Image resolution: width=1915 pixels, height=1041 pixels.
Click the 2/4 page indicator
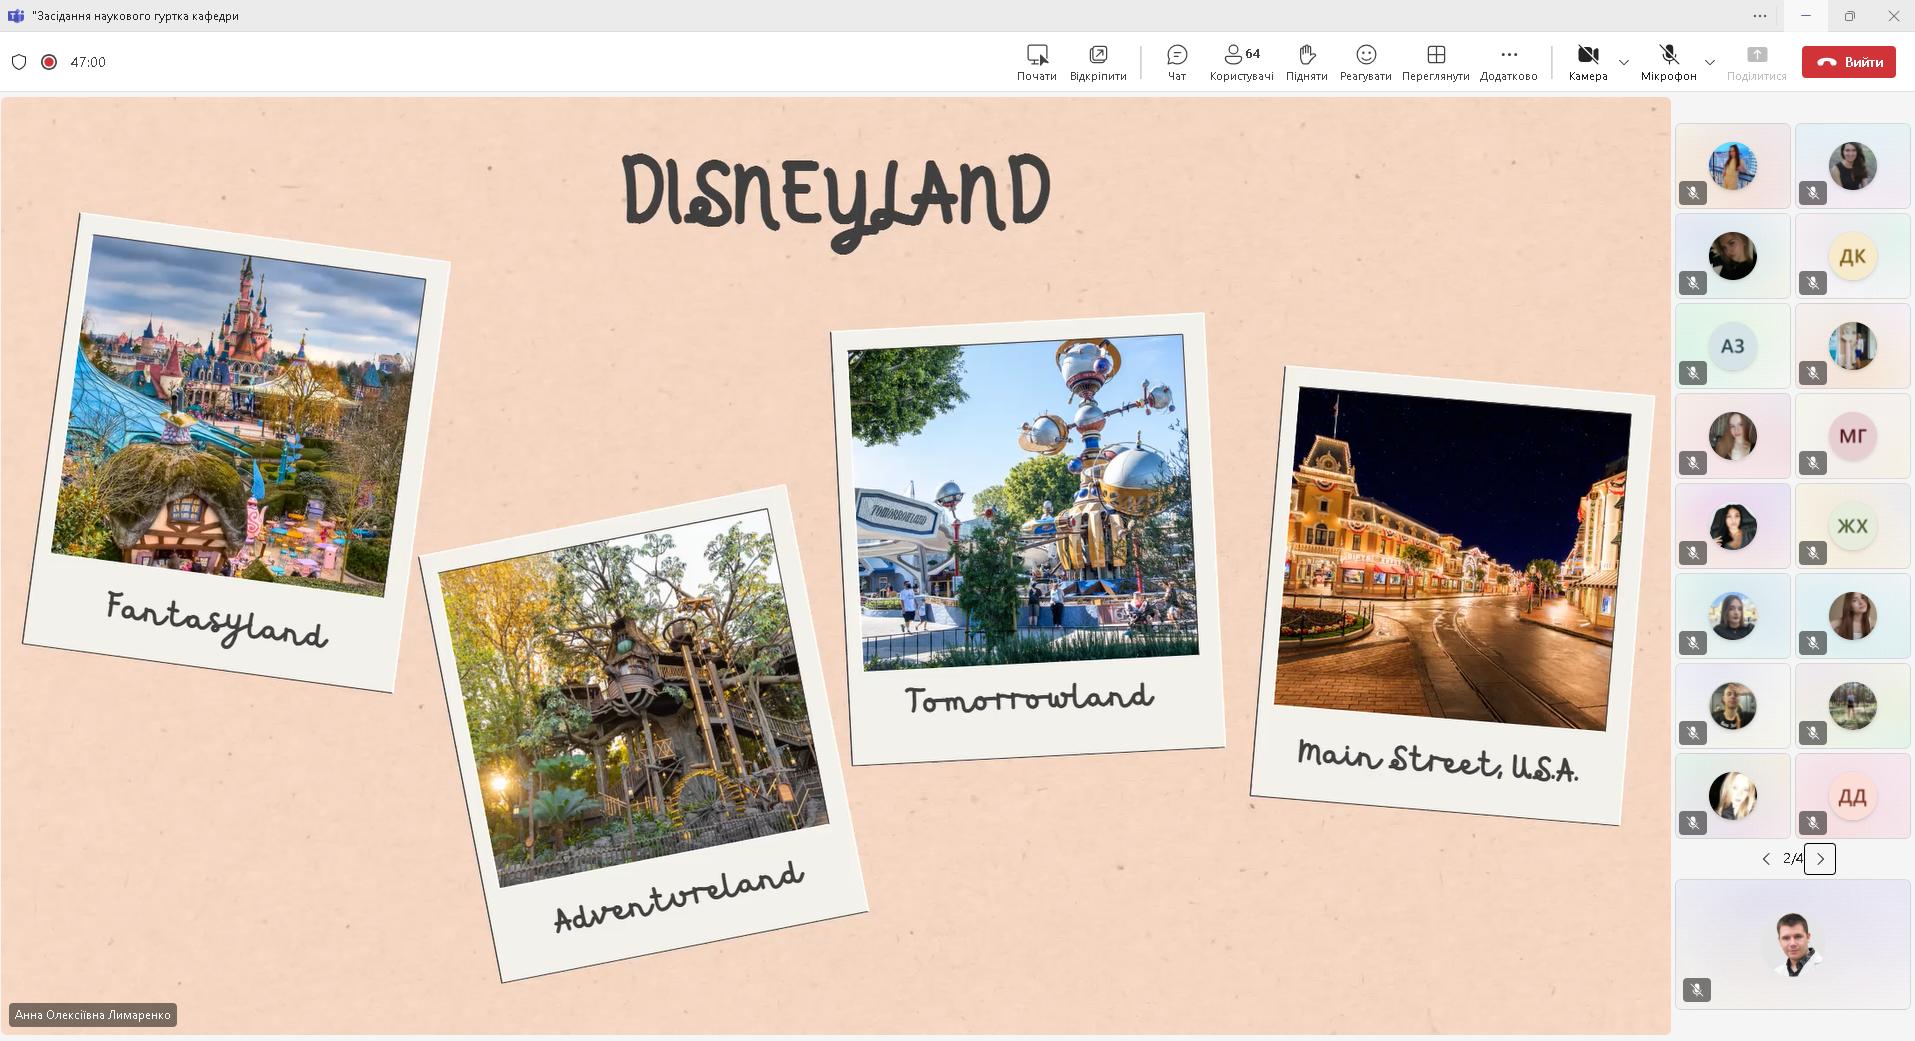(x=1792, y=859)
